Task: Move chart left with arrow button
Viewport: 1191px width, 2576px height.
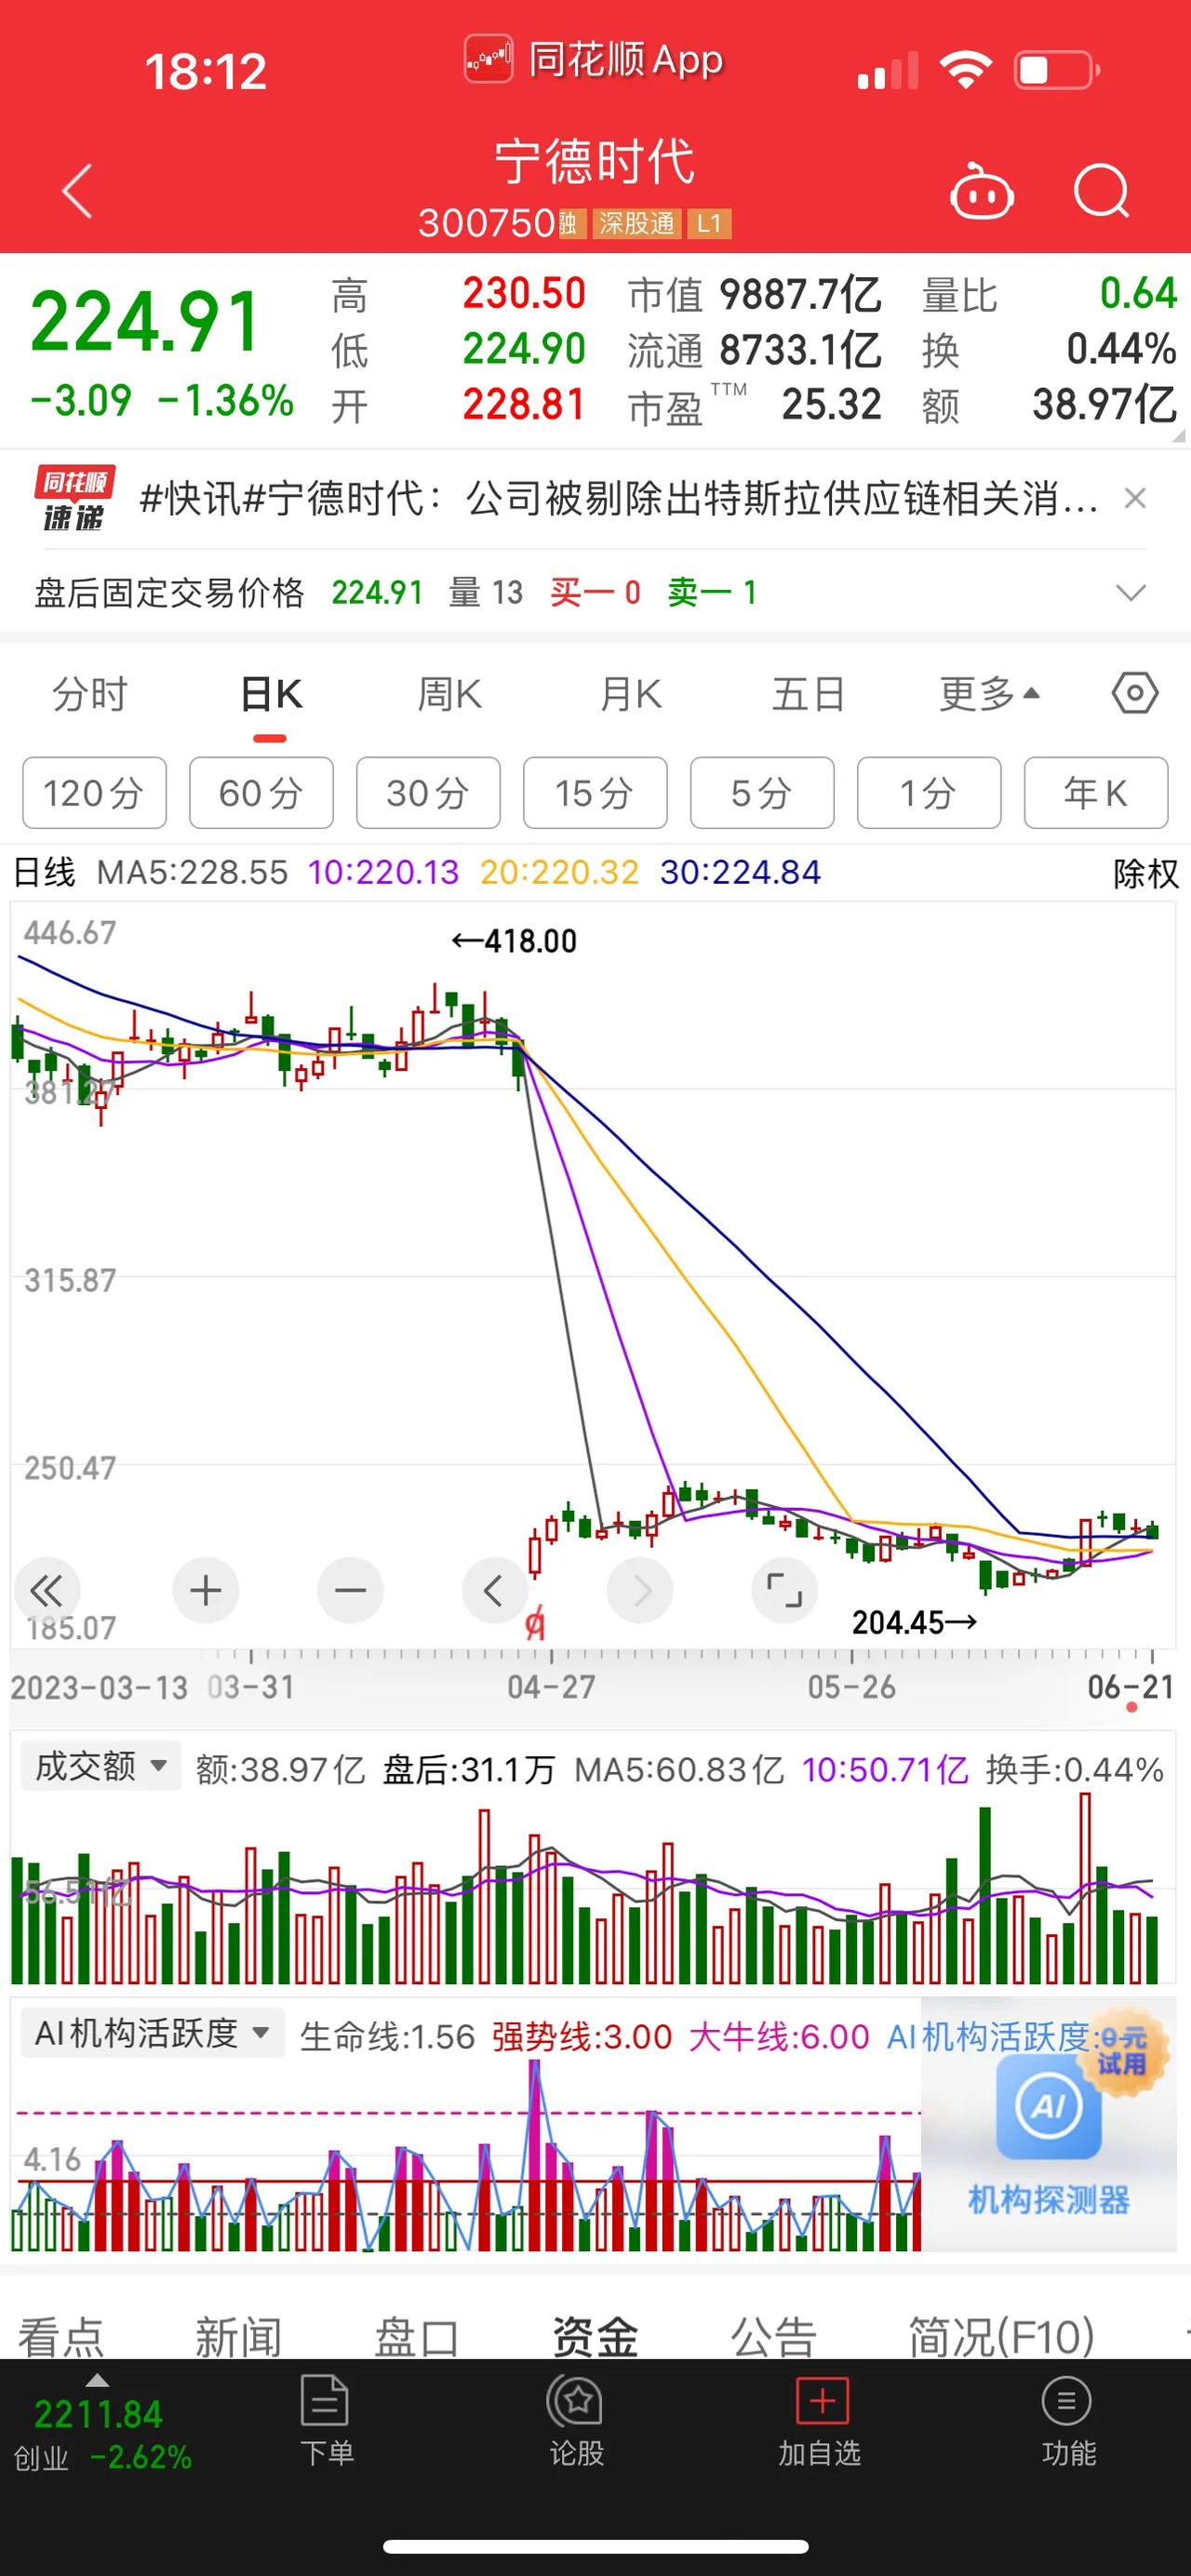Action: click(494, 1590)
